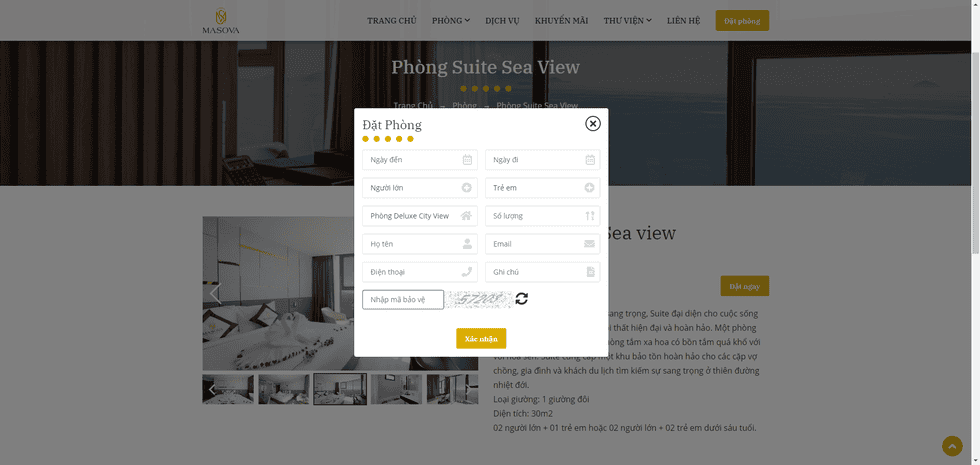The width and height of the screenshot is (980, 465).
Task: Open the Phòng Deluxe City View room dropdown
Action: tap(420, 216)
